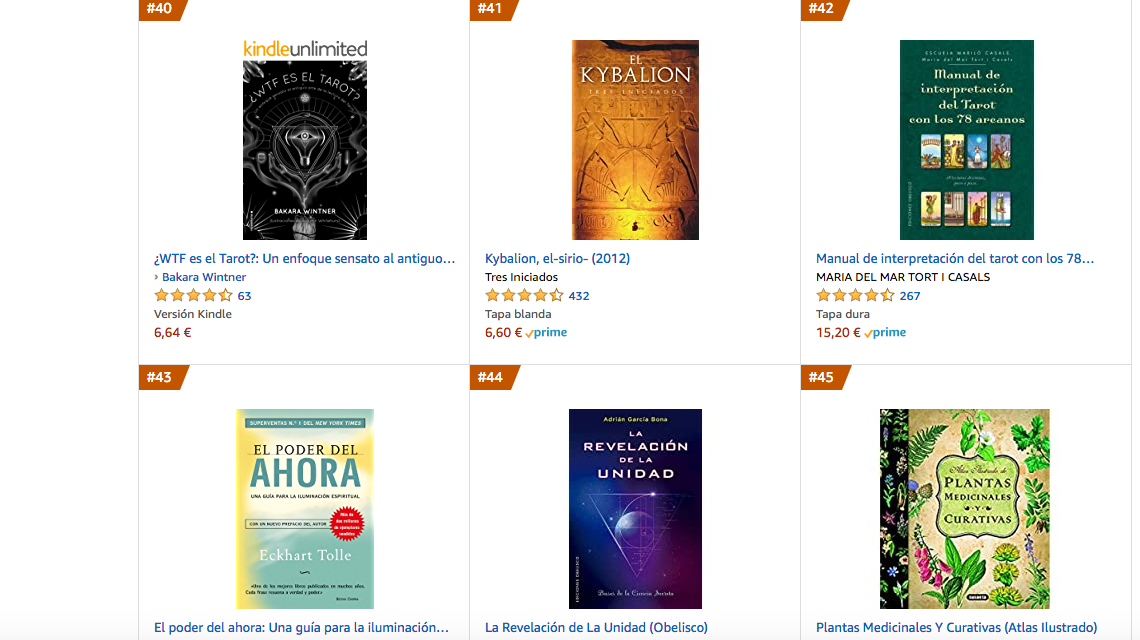Click the Kybalion star rating icons

(x=524, y=295)
